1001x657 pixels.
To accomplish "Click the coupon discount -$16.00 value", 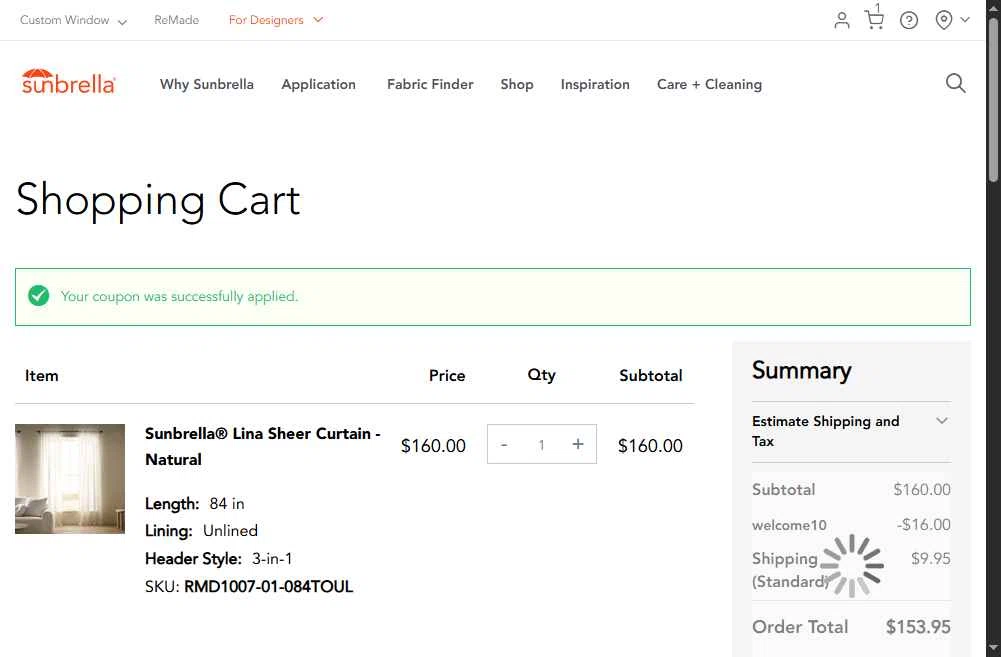I will [x=923, y=525].
